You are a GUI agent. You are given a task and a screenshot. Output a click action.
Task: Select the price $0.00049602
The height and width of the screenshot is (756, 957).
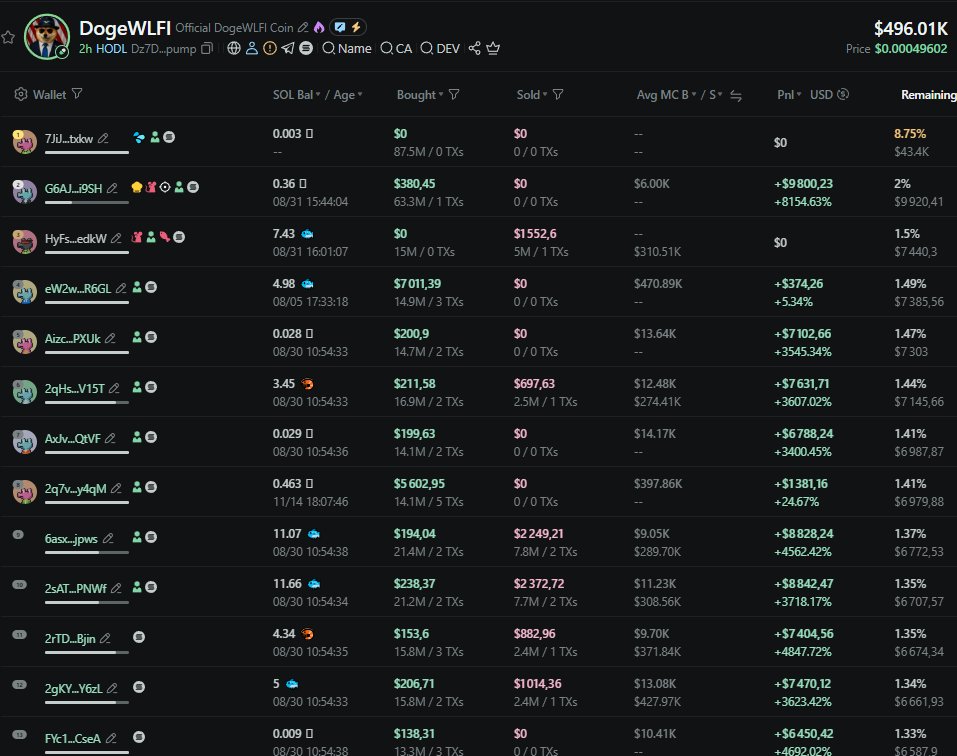[911, 49]
